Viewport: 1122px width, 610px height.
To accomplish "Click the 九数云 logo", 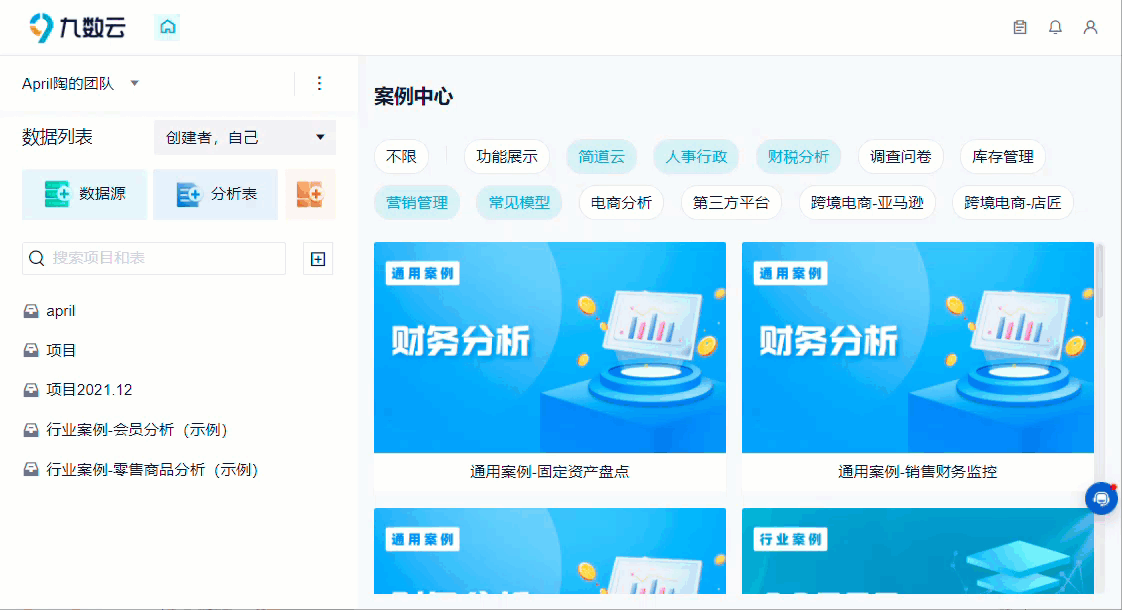I will click(77, 27).
